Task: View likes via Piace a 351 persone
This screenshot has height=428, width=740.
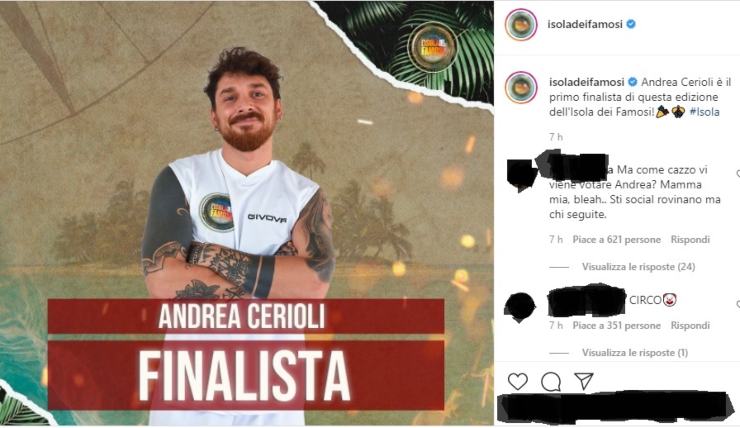Action: 616,326
